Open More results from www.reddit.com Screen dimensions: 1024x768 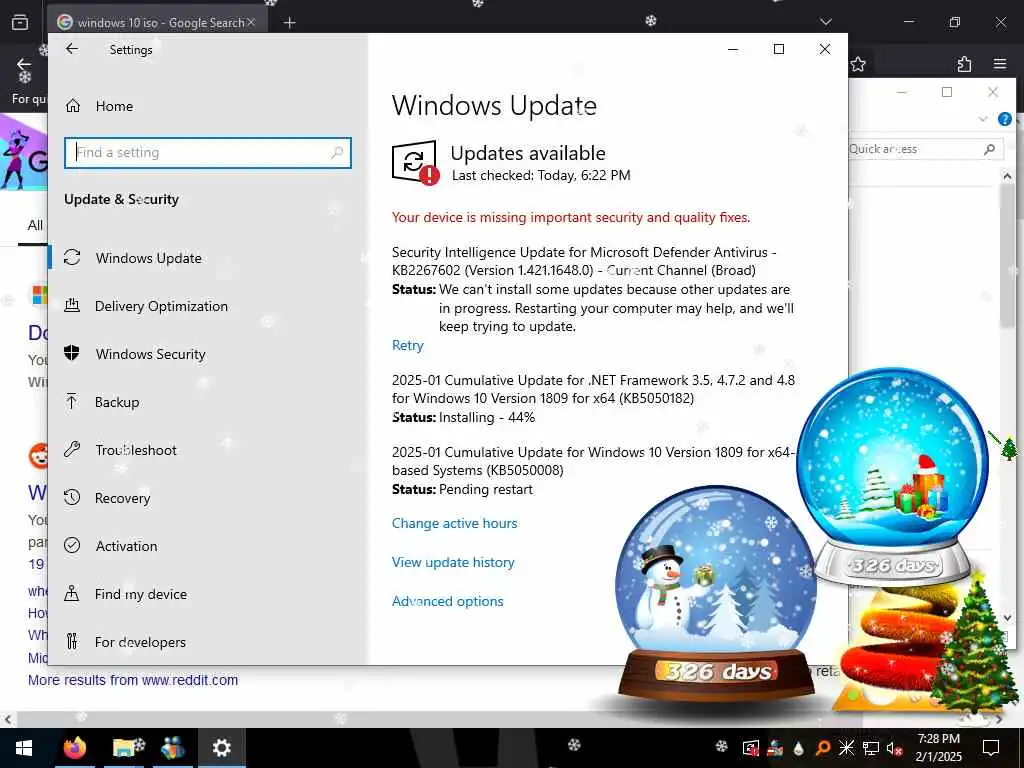(x=133, y=680)
